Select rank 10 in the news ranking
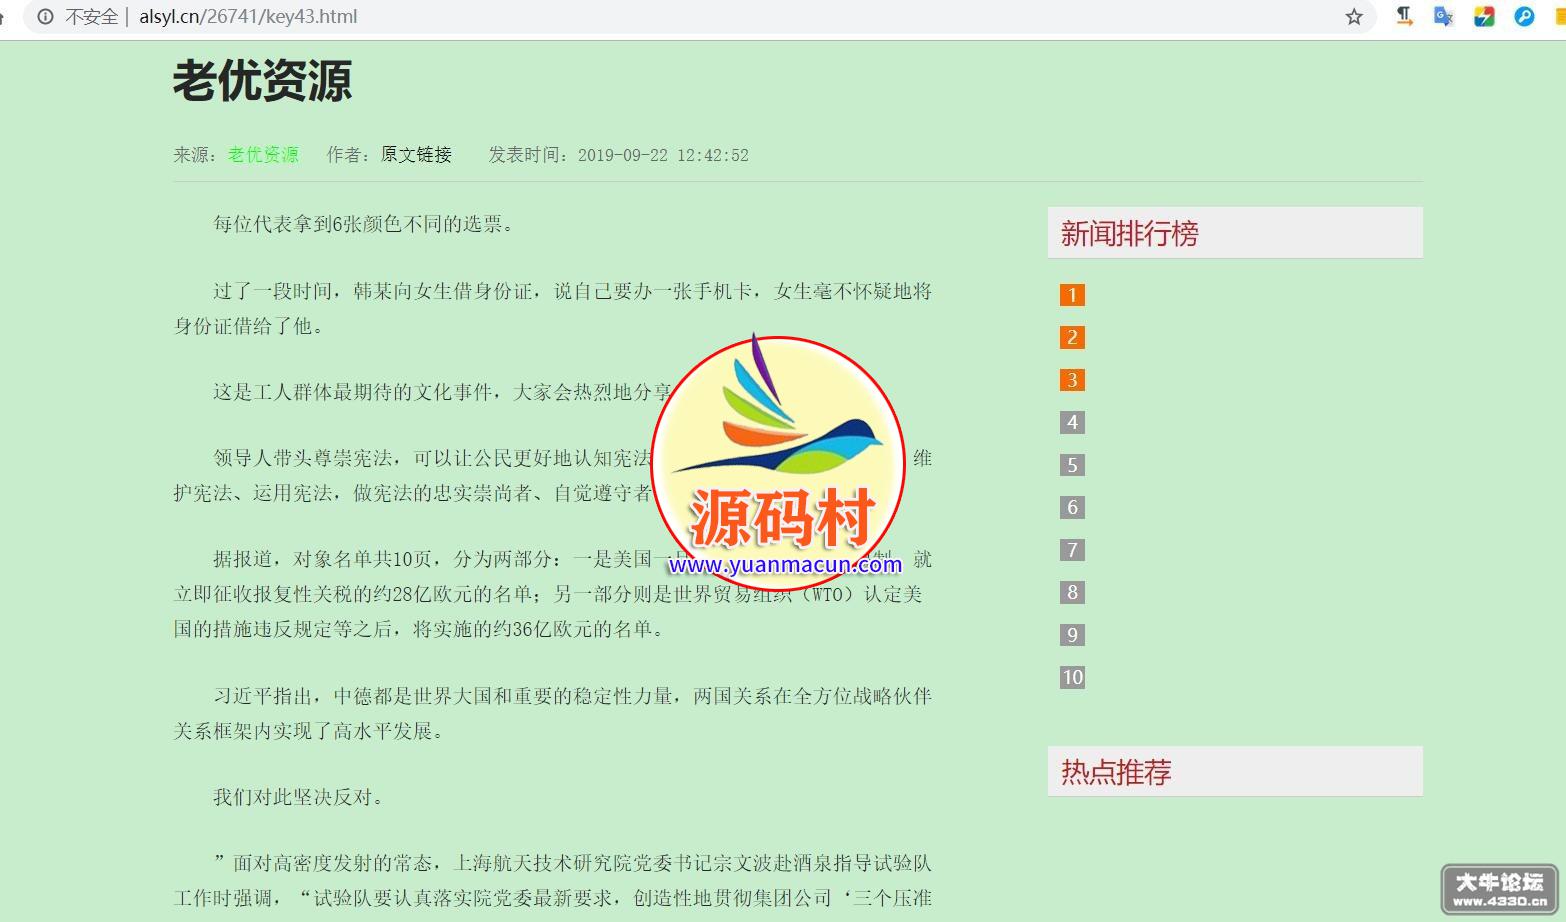1566x922 pixels. (x=1072, y=677)
